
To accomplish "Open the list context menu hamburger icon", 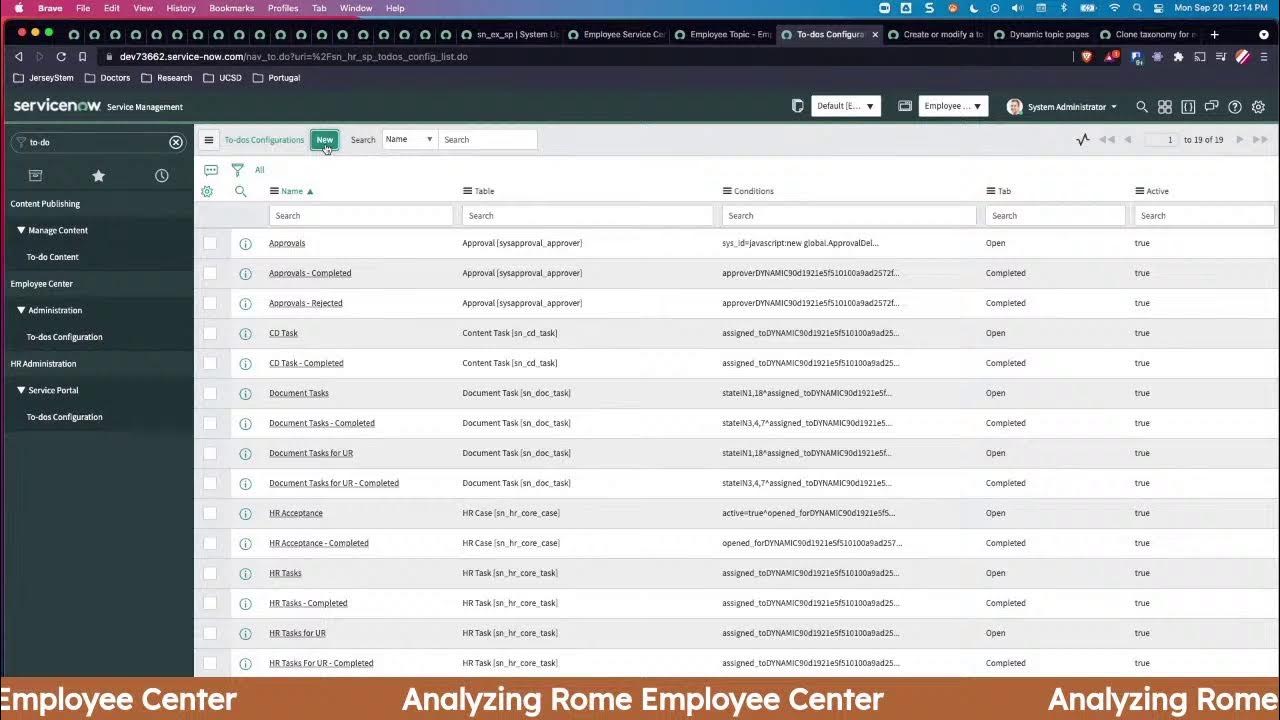I will click(x=209, y=140).
